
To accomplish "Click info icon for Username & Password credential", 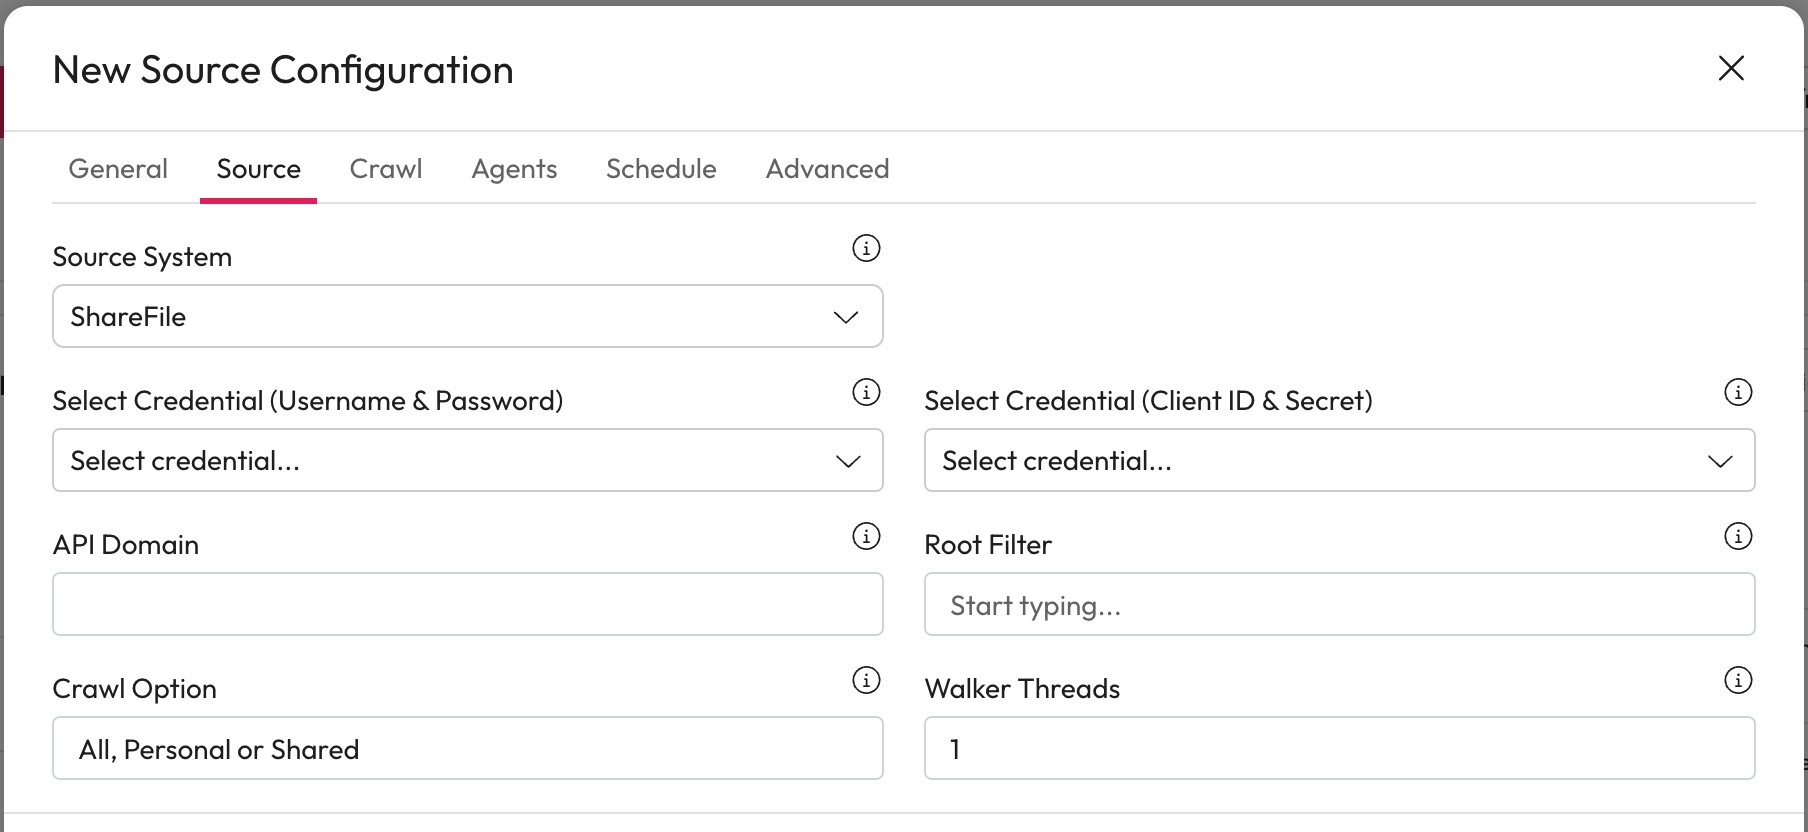I will click(866, 392).
